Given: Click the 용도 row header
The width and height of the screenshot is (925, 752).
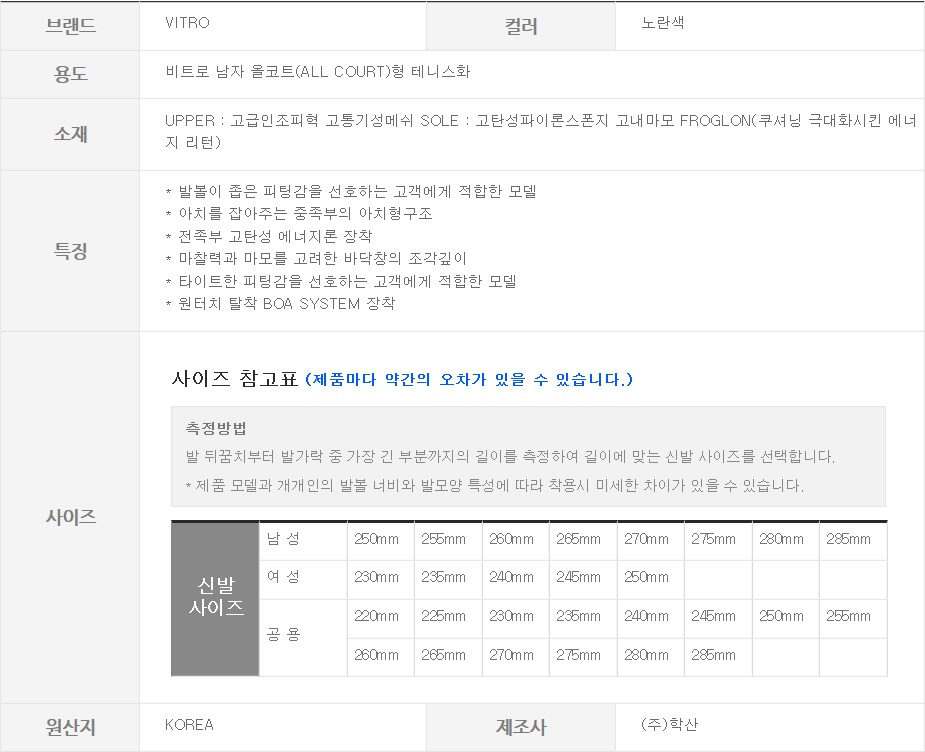Looking at the screenshot, I should pos(70,74).
